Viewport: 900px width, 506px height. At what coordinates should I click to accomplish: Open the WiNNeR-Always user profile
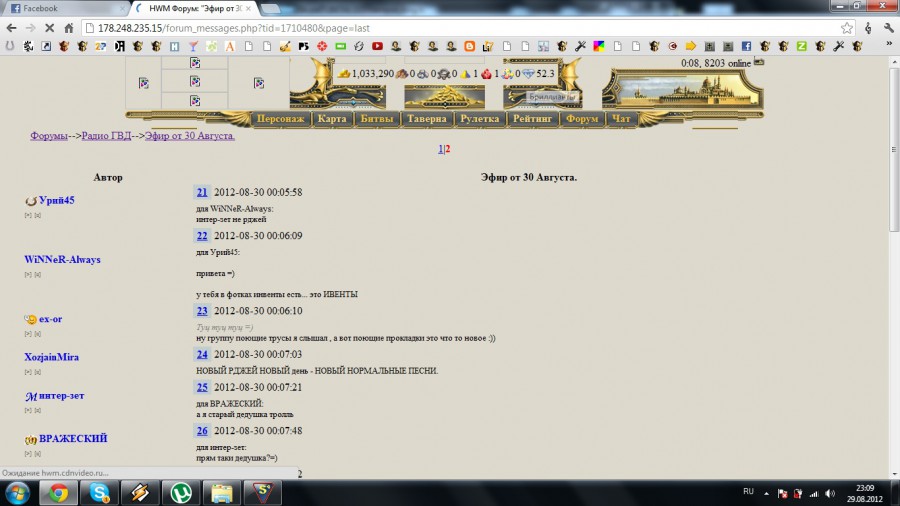[62, 260]
